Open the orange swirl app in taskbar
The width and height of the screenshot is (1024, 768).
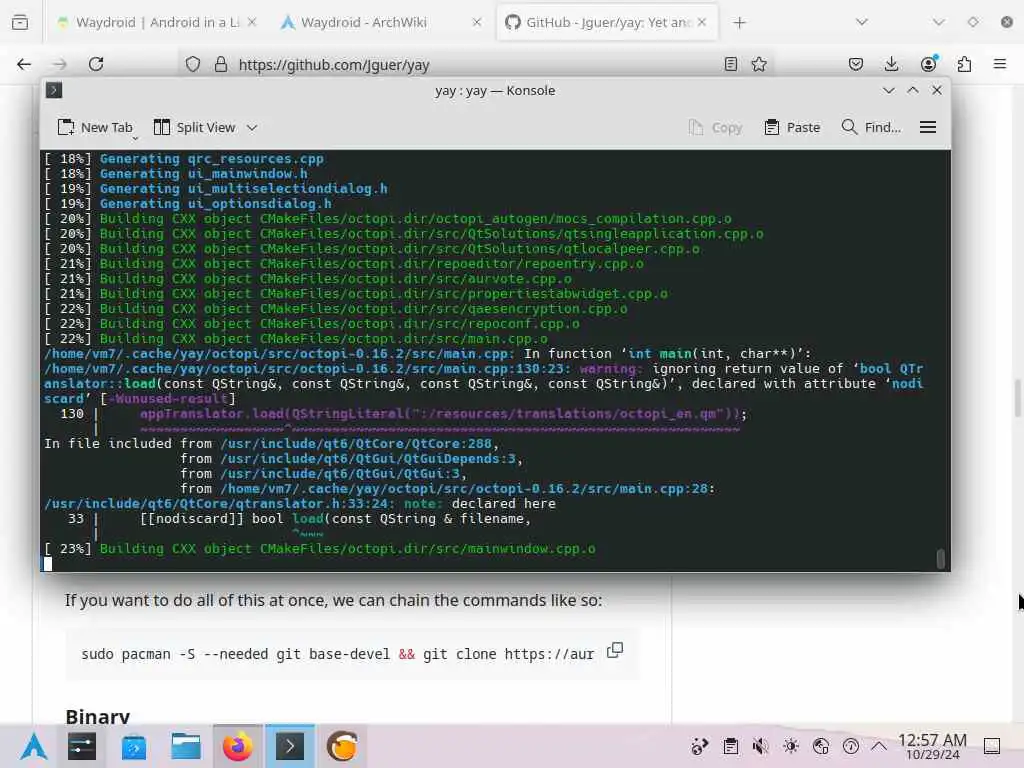[342, 746]
